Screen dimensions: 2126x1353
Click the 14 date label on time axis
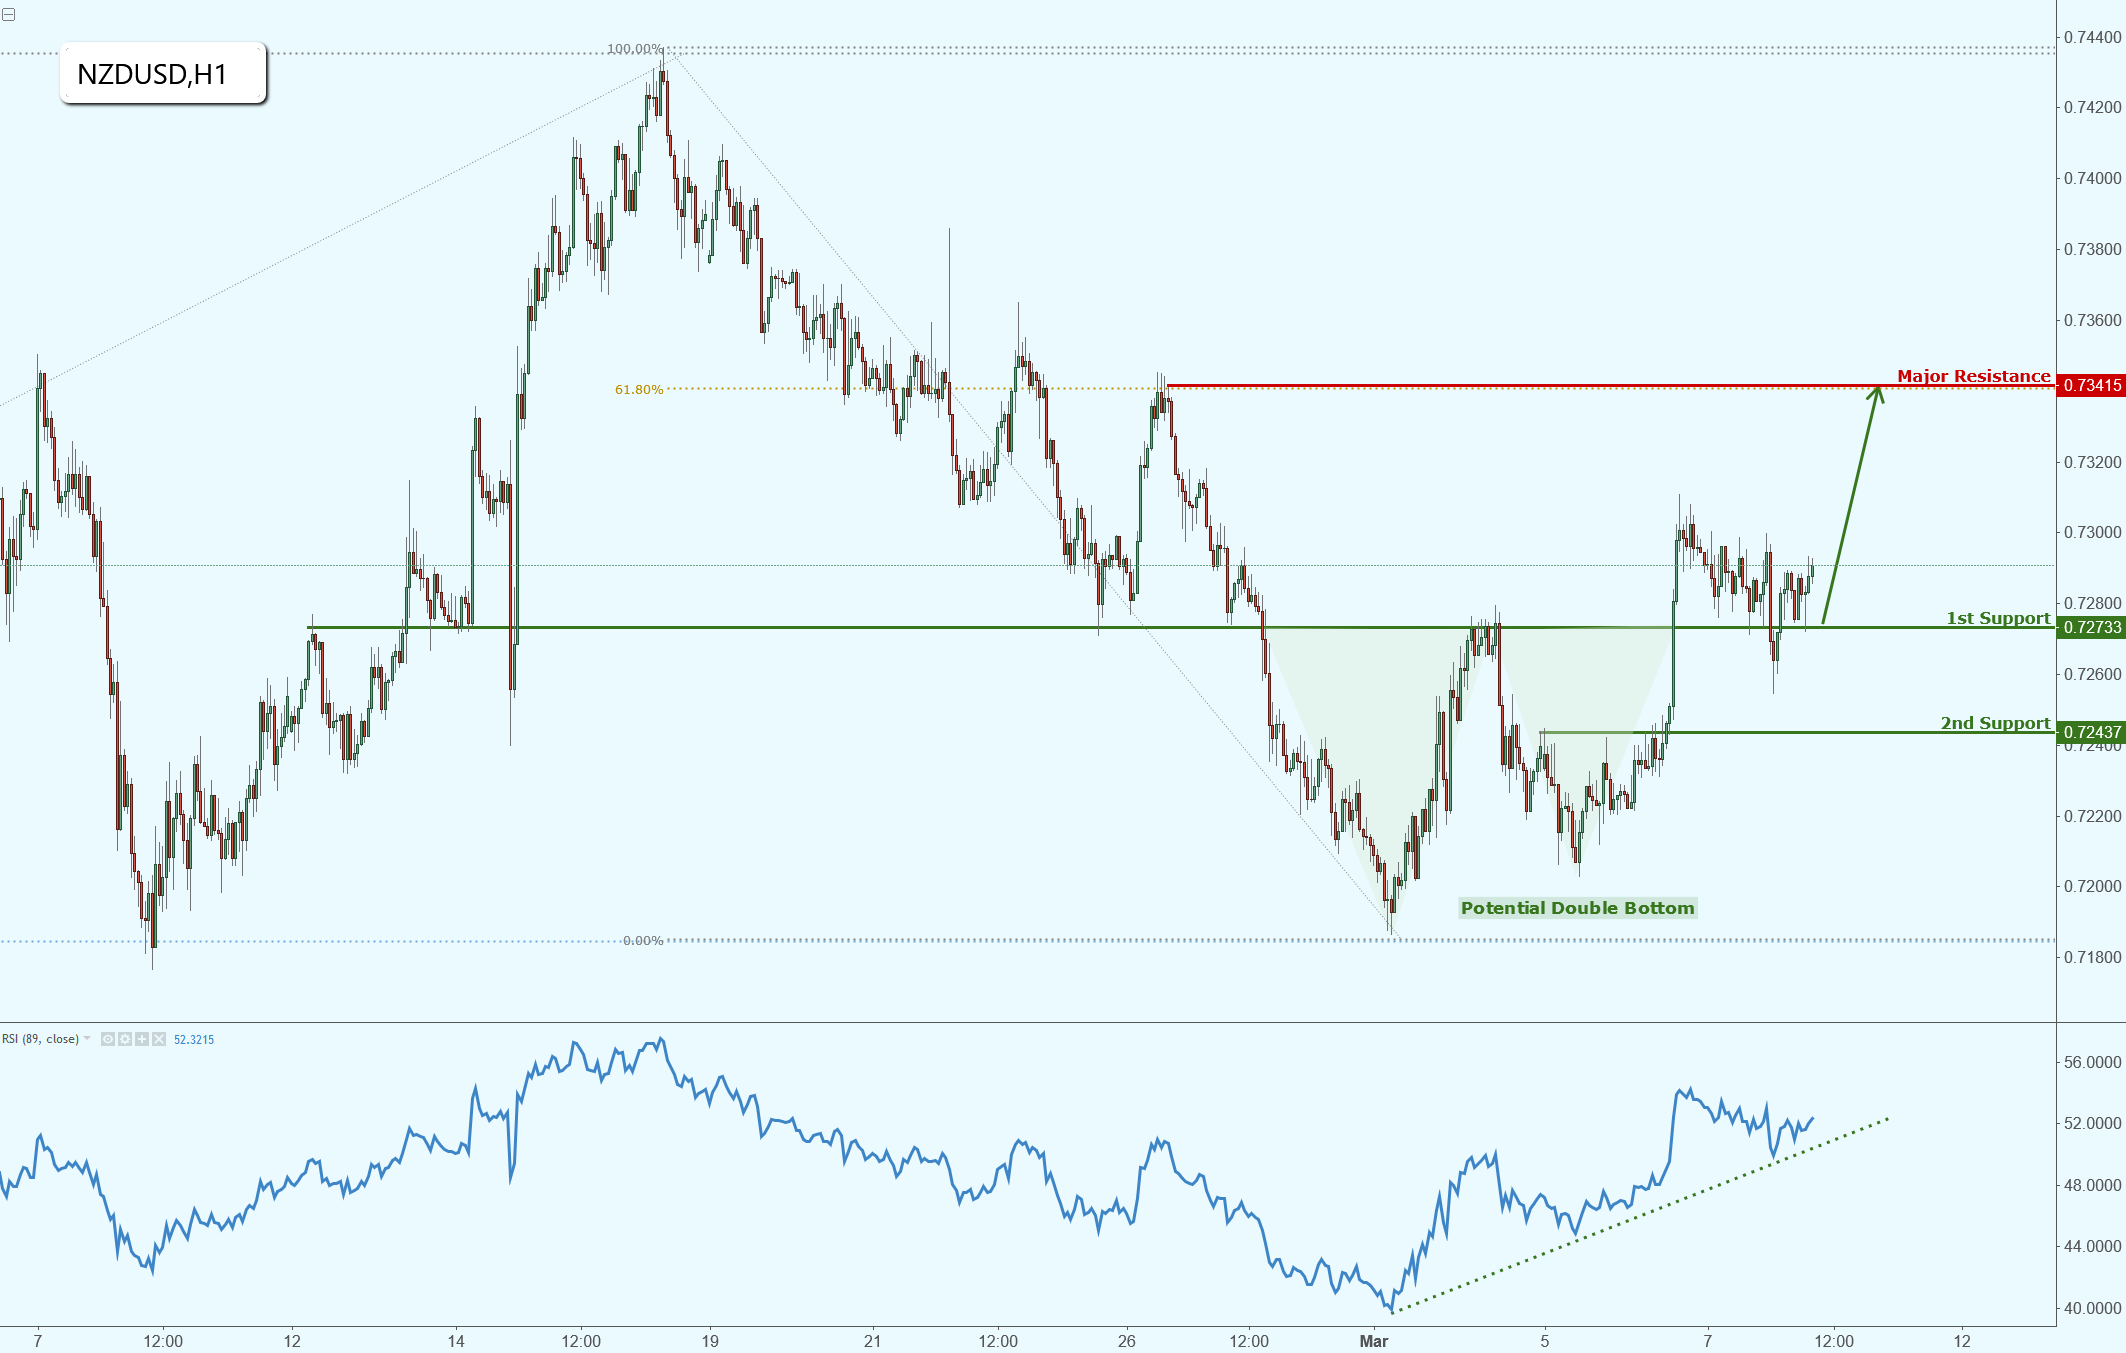tap(456, 1341)
